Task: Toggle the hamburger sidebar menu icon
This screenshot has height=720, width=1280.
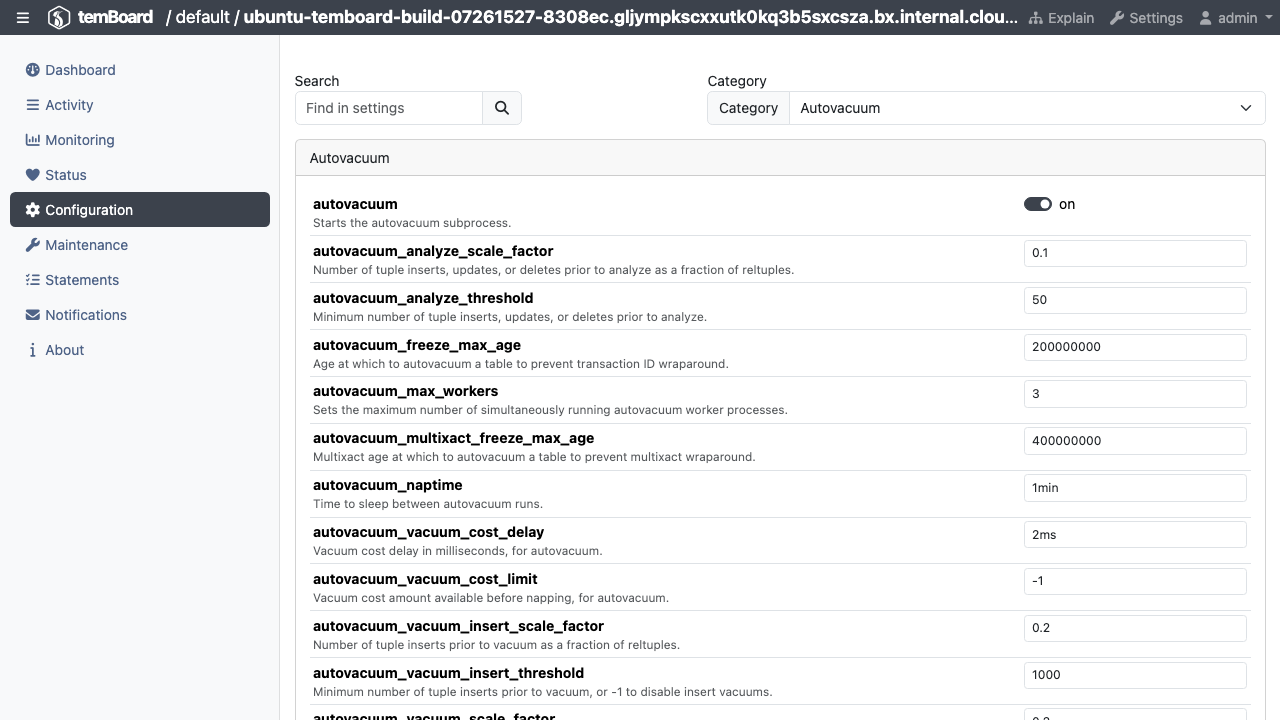Action: pyautogui.click(x=22, y=18)
